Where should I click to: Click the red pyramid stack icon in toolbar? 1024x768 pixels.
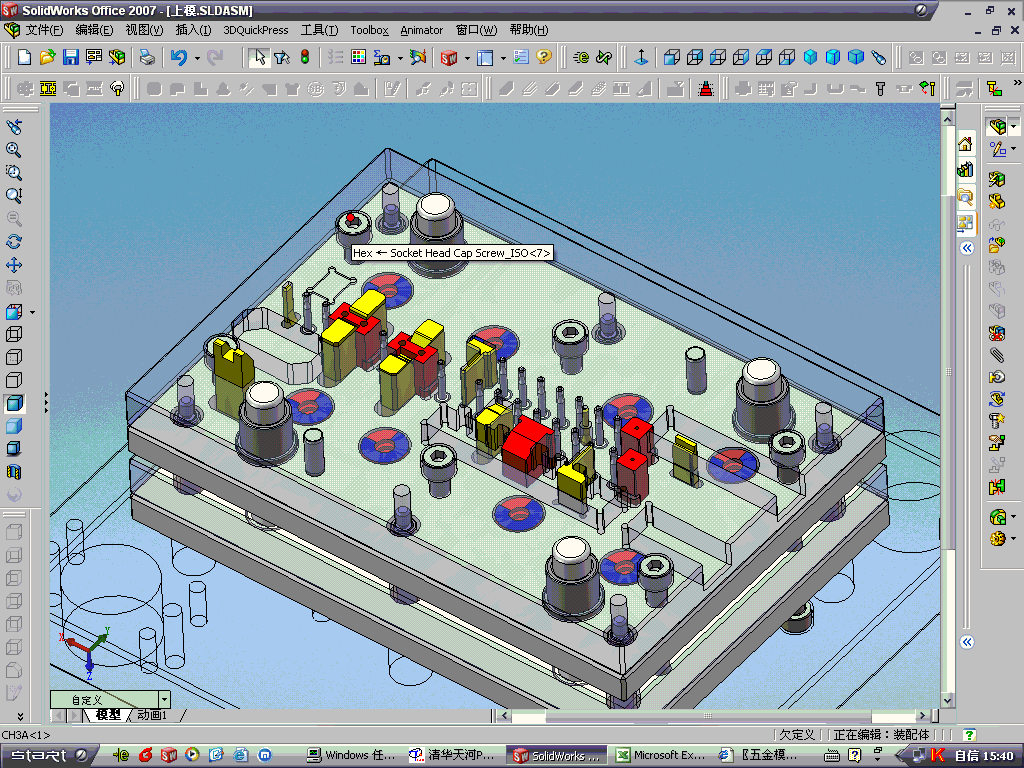pos(706,88)
